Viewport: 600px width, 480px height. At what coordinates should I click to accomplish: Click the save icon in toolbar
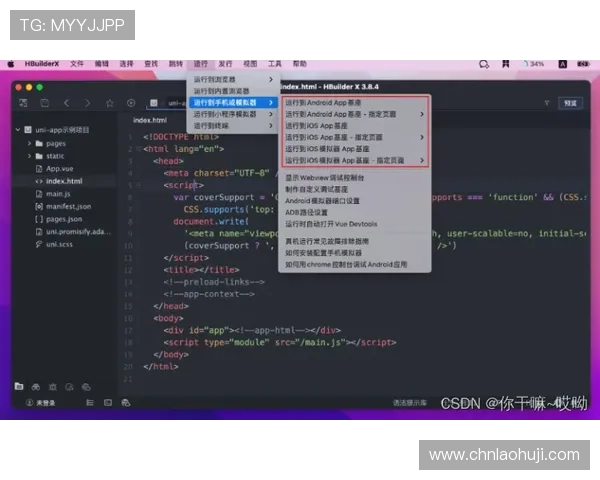(44, 103)
